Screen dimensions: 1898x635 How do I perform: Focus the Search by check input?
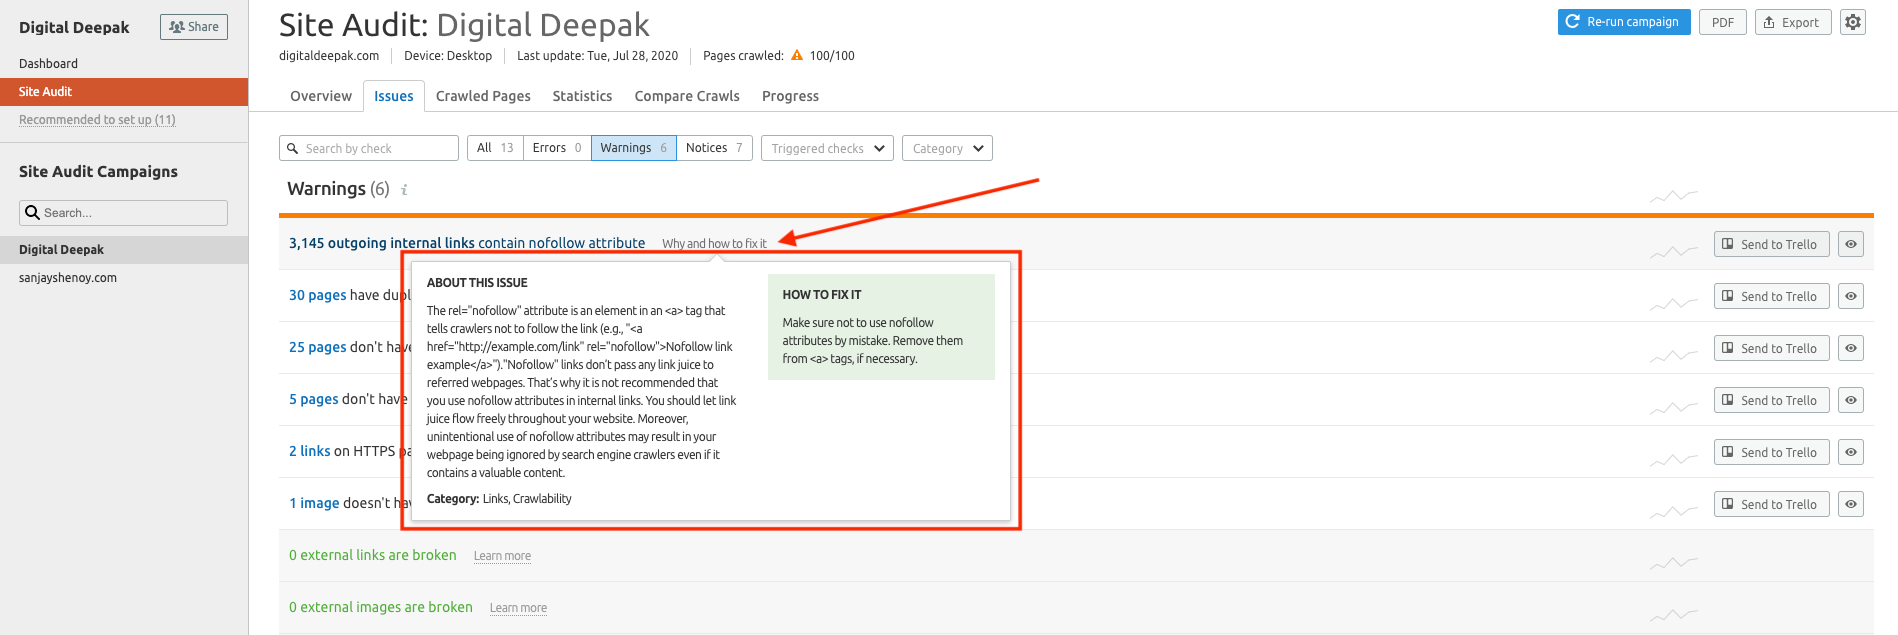point(369,148)
